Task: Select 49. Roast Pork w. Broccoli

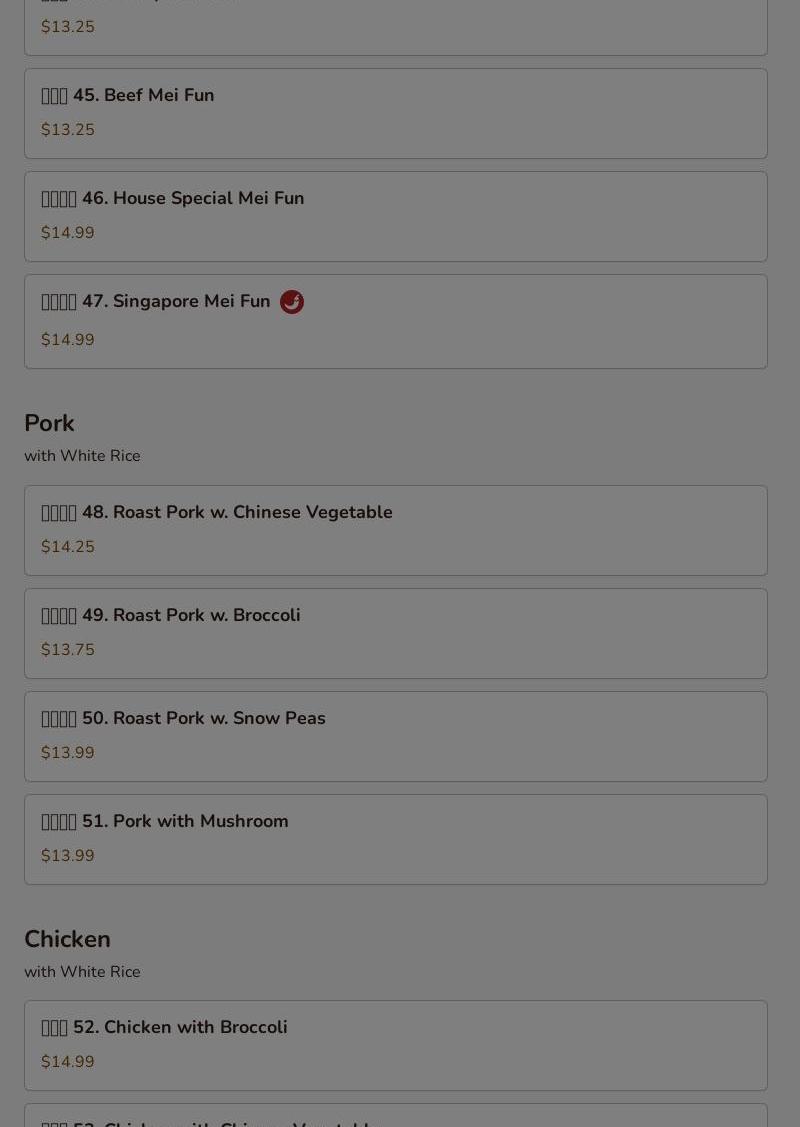Action: [396, 633]
